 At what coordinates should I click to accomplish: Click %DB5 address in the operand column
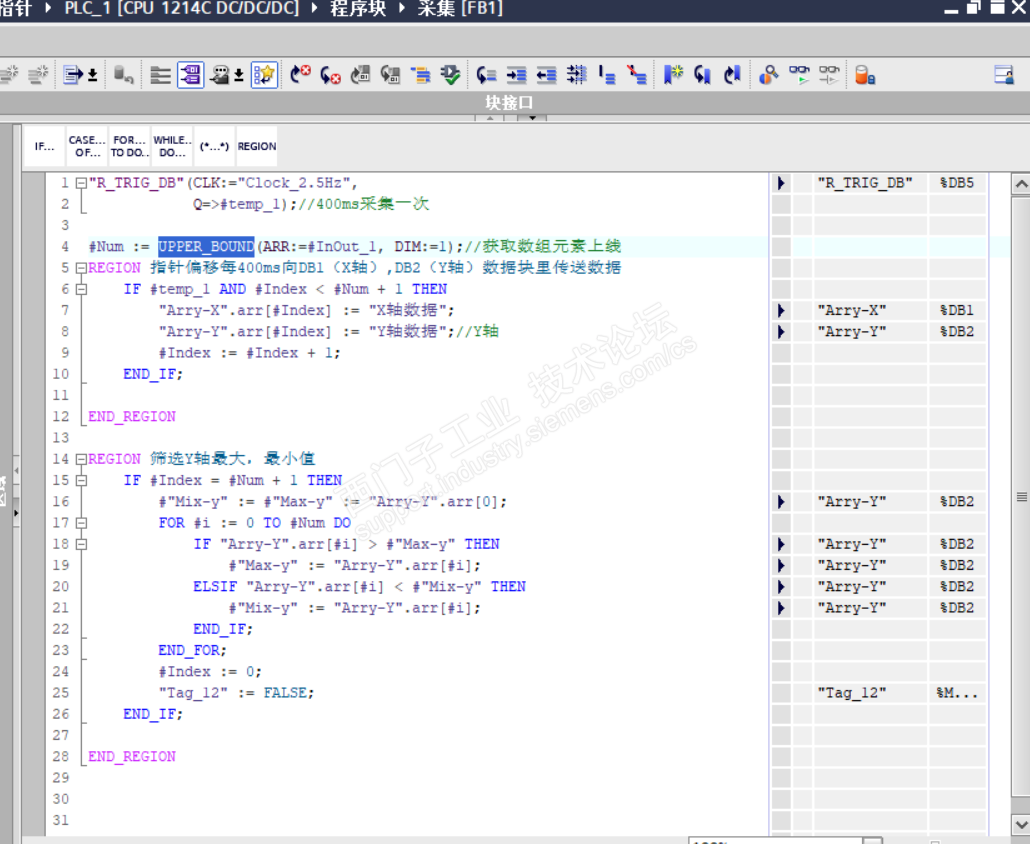tap(956, 183)
